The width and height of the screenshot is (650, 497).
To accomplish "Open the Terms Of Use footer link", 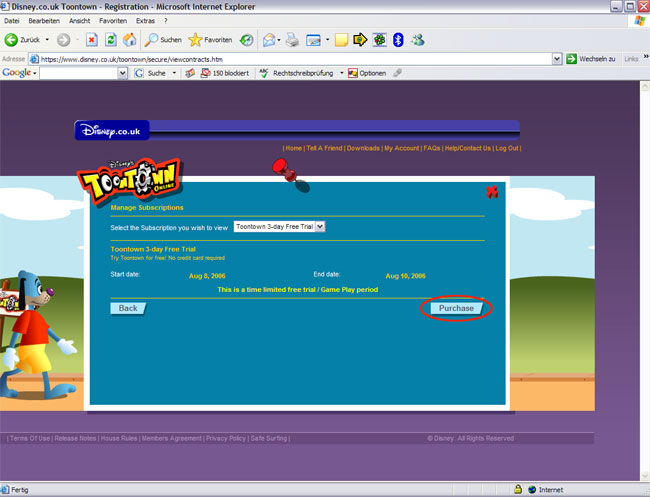I will tap(30, 438).
